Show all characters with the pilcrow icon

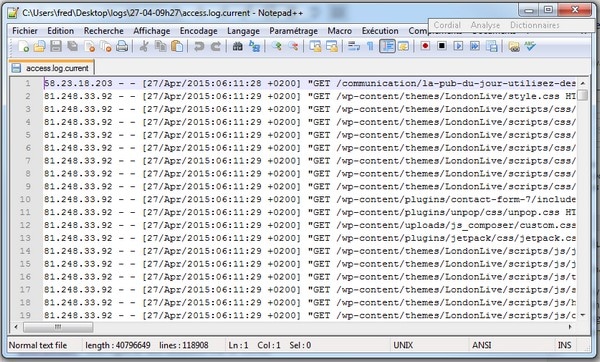370,47
